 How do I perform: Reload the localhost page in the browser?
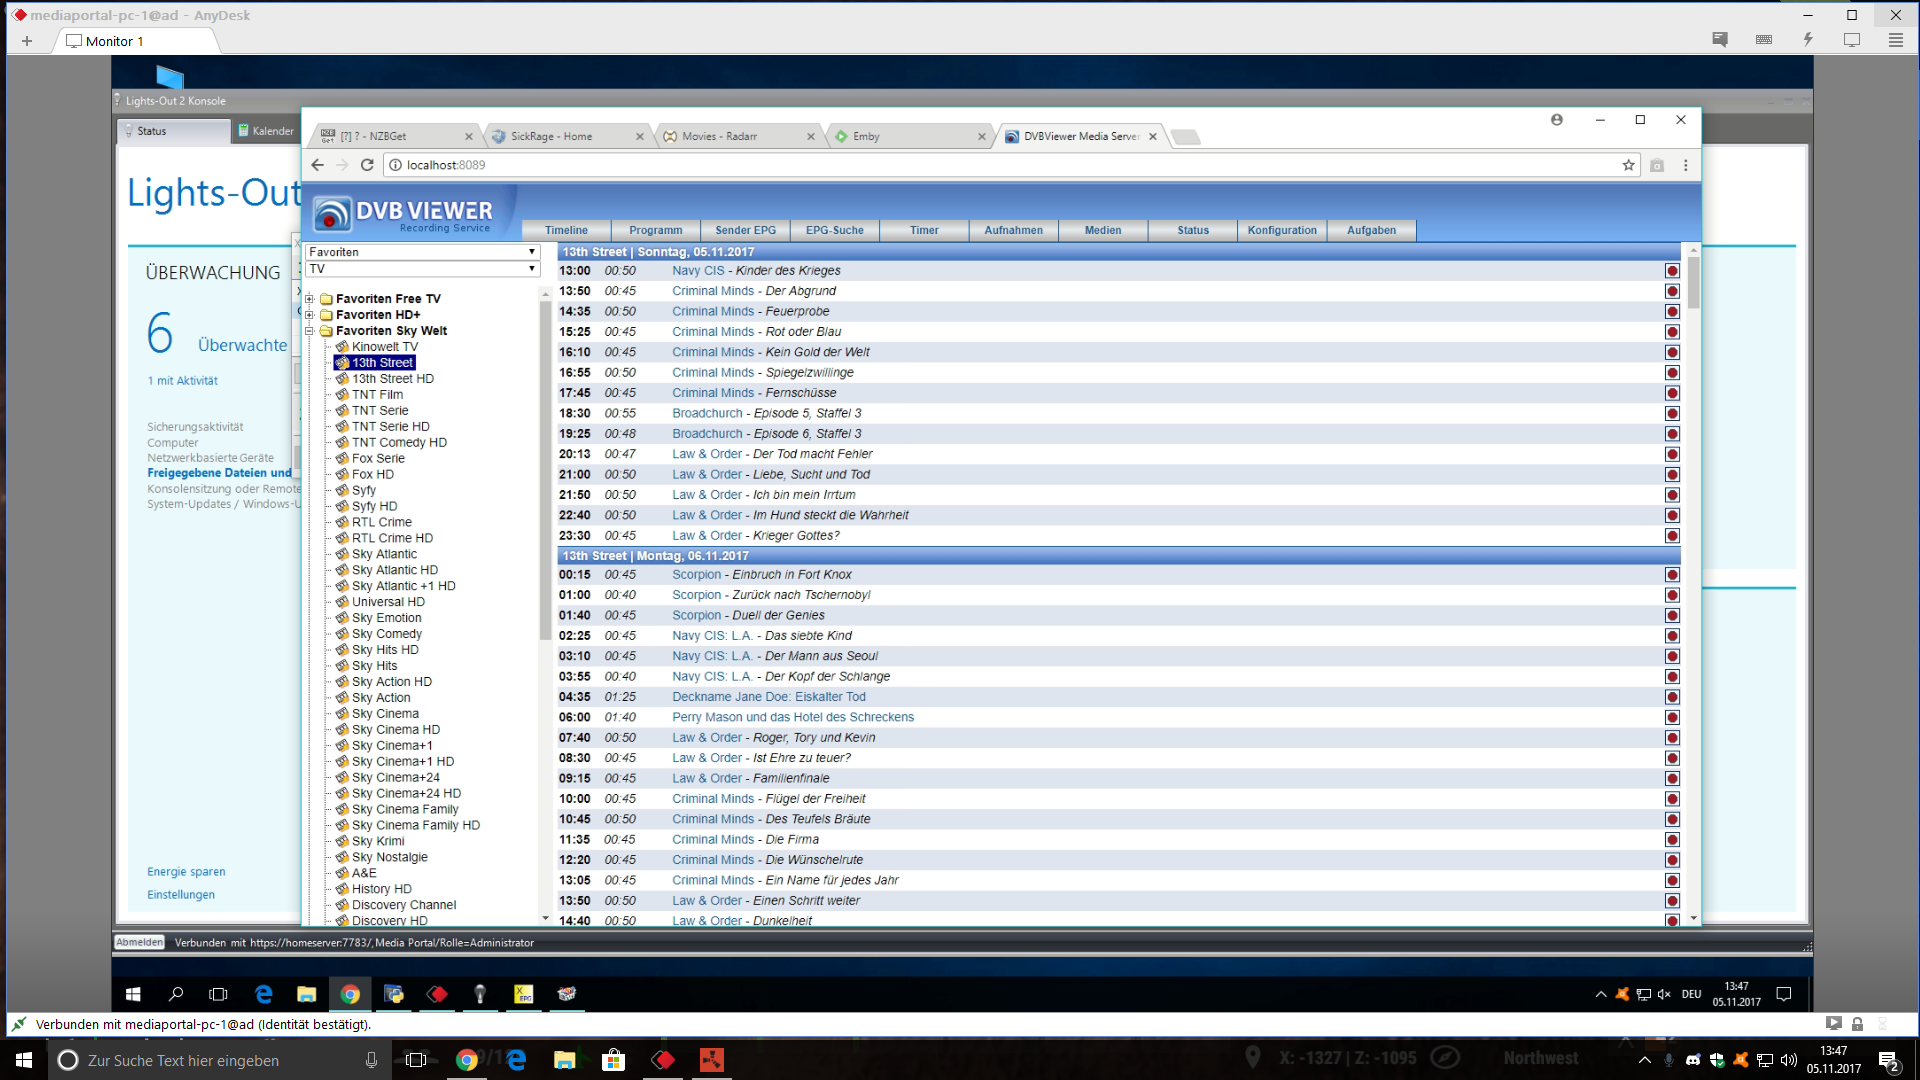tap(367, 165)
